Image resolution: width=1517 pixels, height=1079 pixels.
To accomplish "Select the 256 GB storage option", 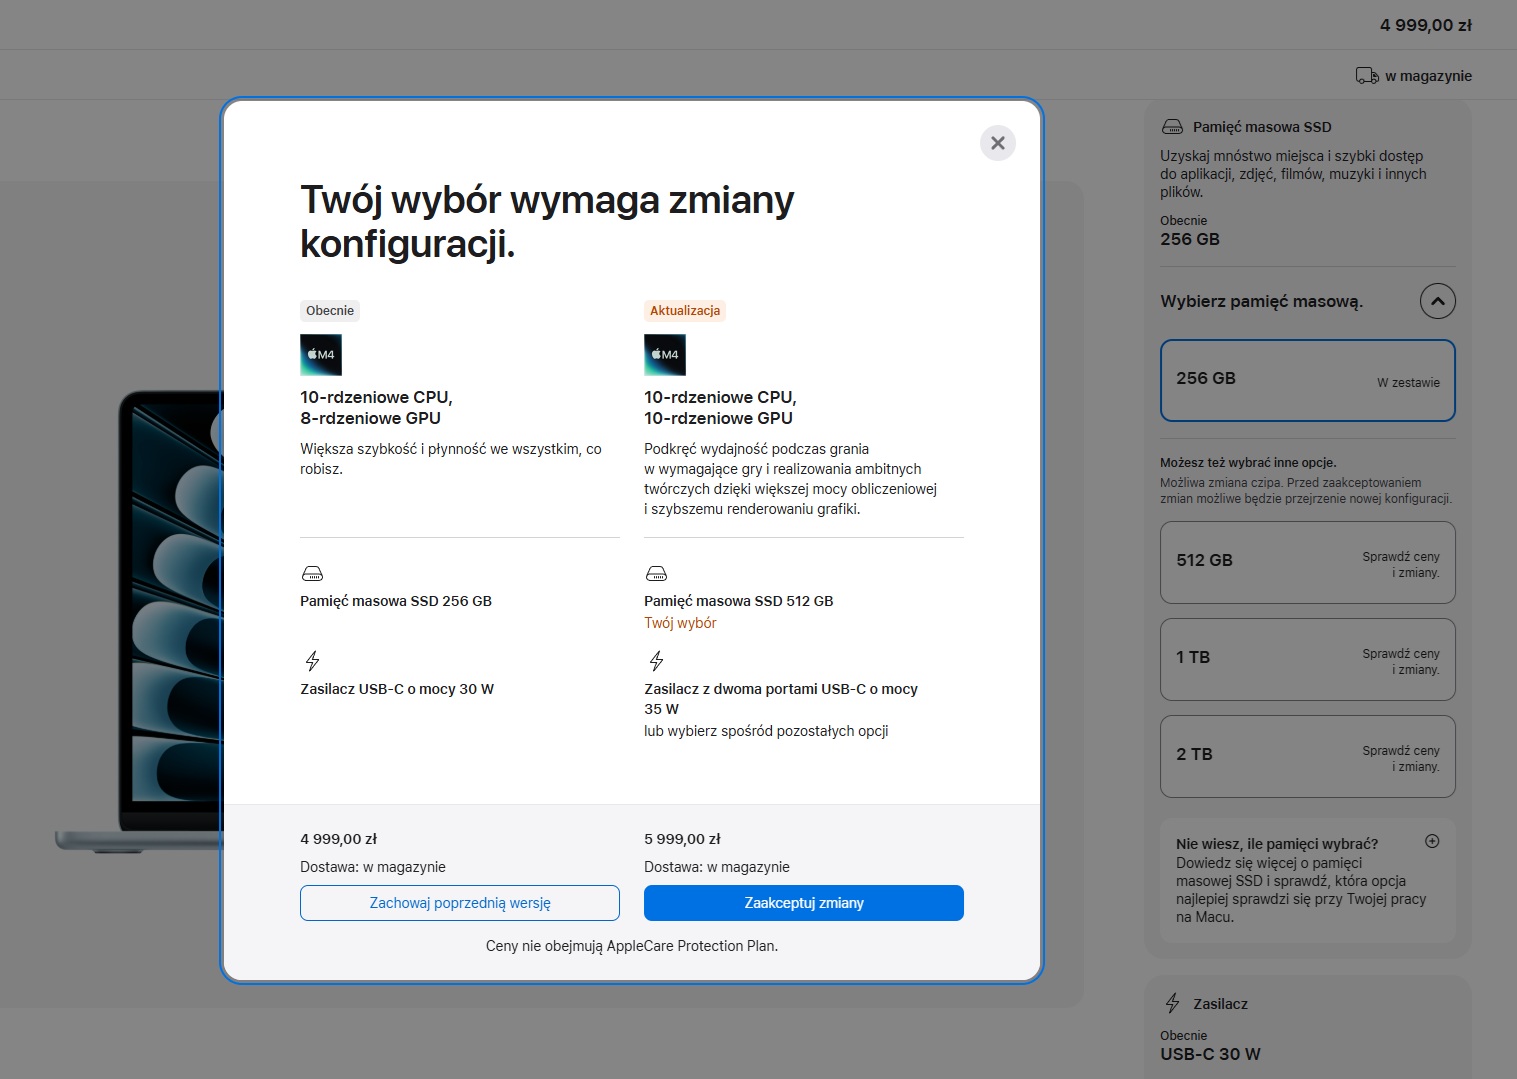I will (1307, 380).
